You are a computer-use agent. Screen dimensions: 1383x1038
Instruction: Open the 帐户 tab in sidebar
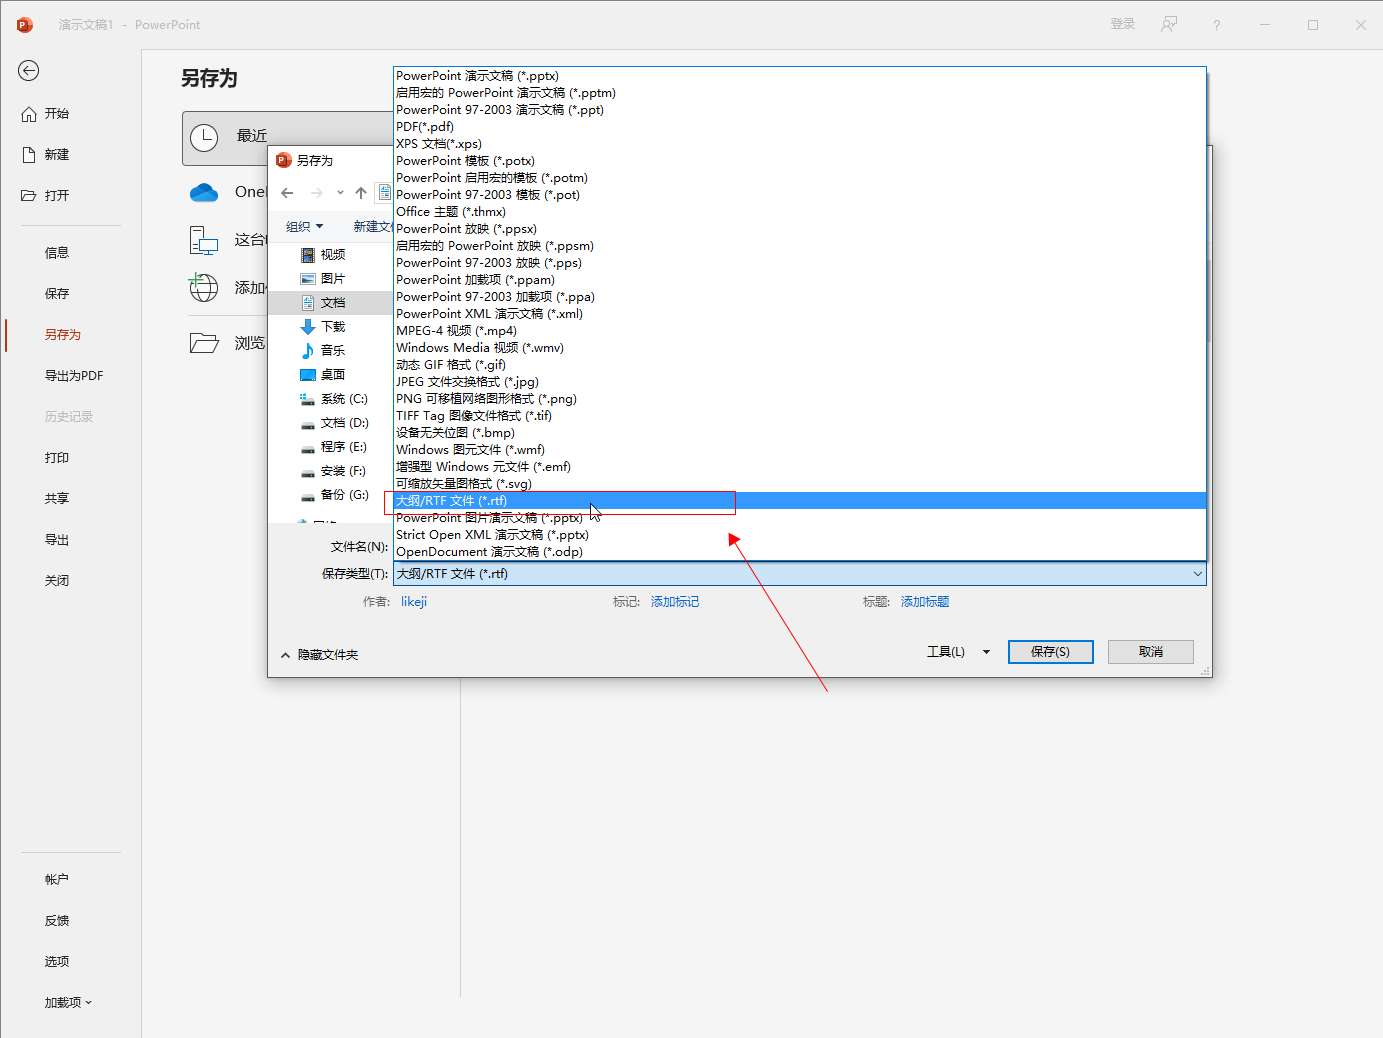[57, 880]
